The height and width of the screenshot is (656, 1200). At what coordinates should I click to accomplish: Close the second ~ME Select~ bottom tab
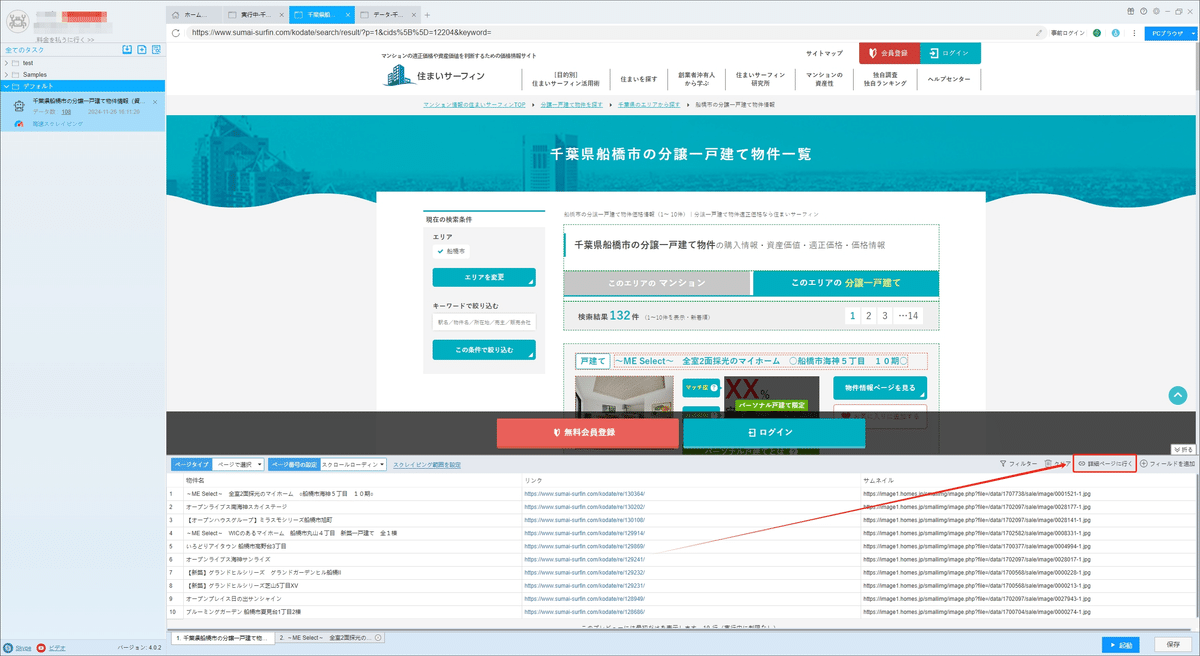click(x=380, y=637)
